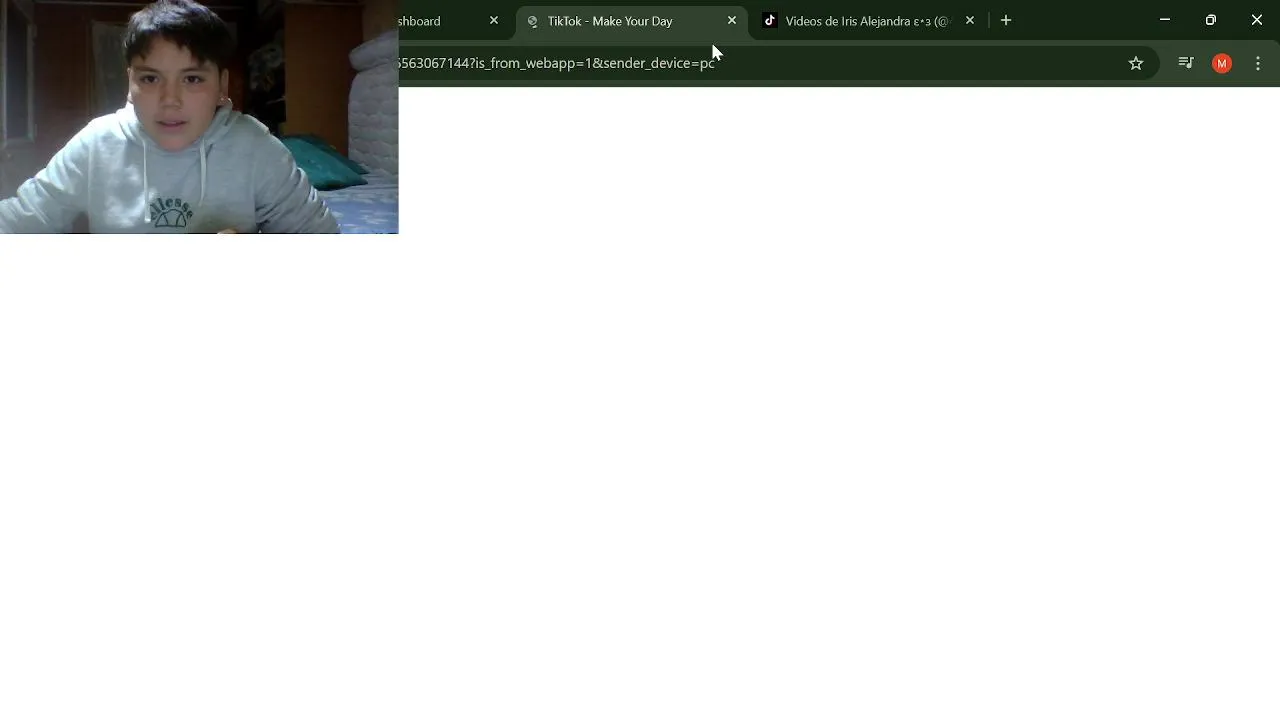Bookmark this page with the star icon
The image size is (1280, 720).
coord(1136,63)
